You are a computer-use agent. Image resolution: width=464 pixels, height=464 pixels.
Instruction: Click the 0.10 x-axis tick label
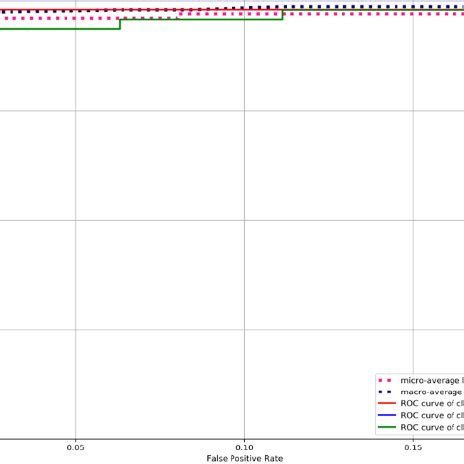[x=244, y=447]
